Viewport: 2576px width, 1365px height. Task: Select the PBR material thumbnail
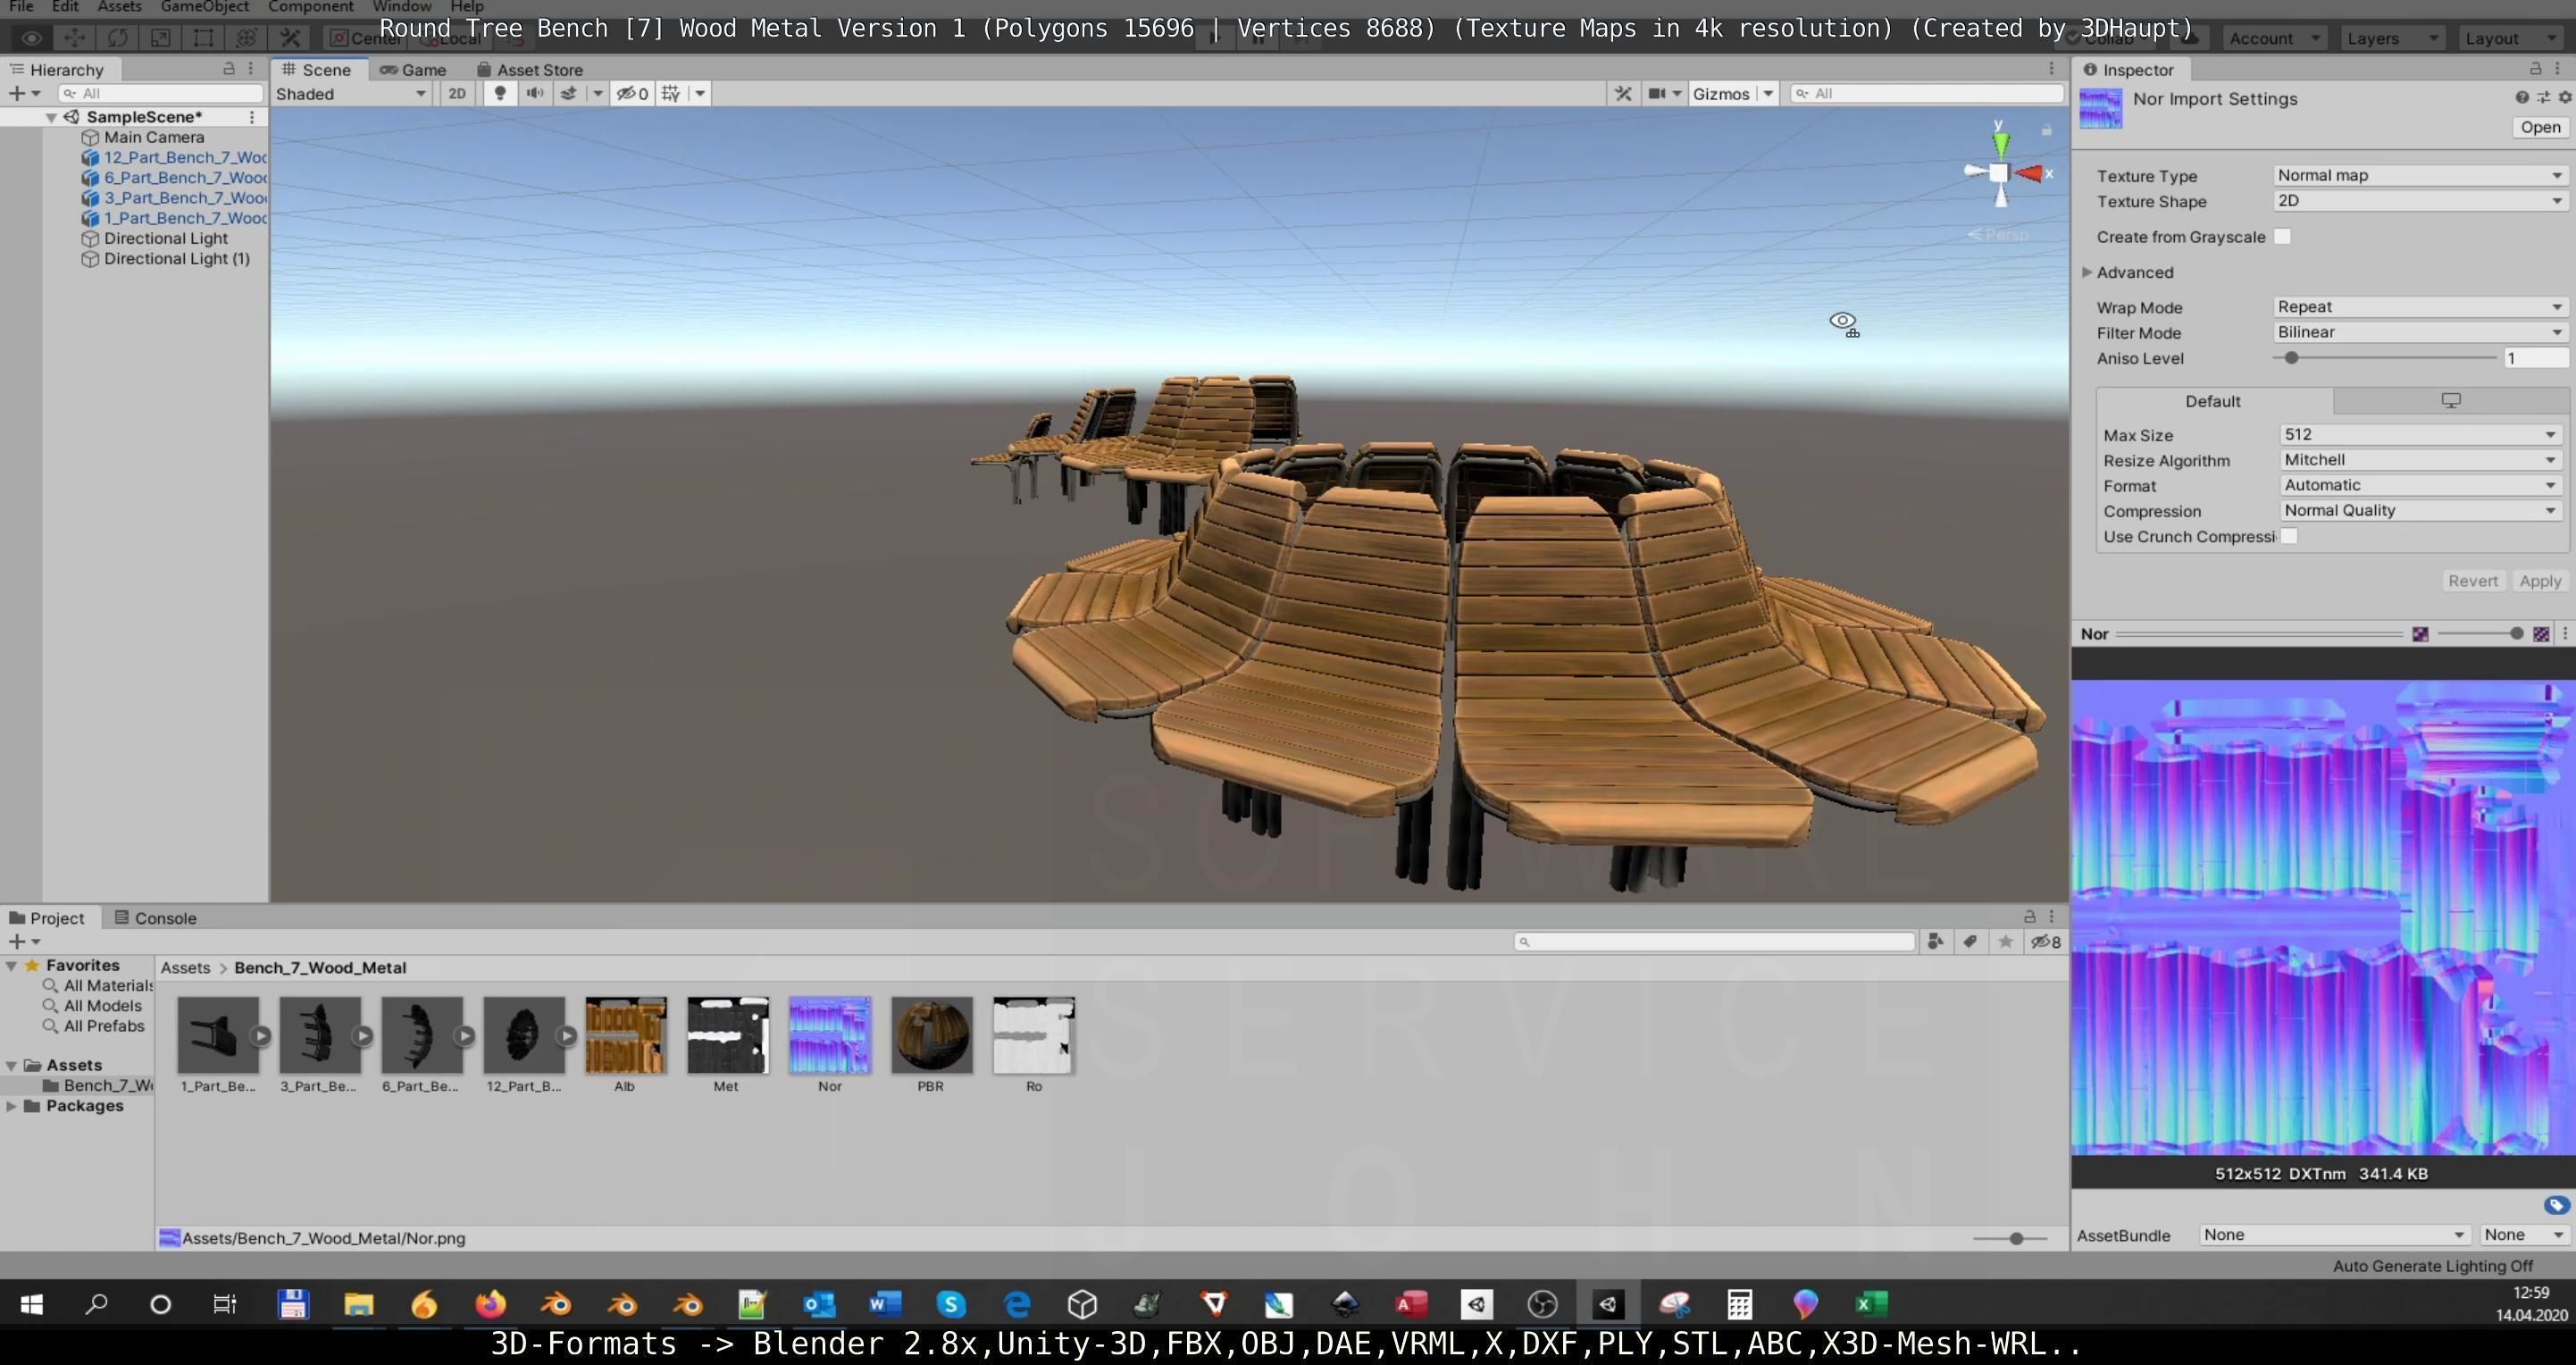click(931, 1035)
